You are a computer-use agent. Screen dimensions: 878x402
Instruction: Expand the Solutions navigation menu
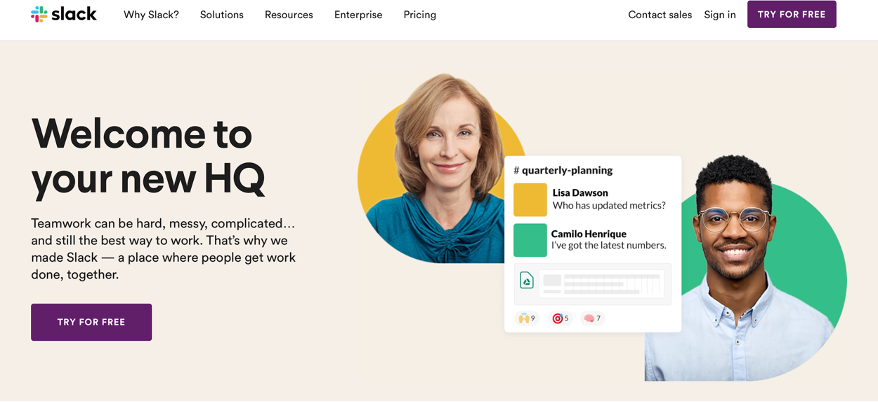[x=222, y=15]
